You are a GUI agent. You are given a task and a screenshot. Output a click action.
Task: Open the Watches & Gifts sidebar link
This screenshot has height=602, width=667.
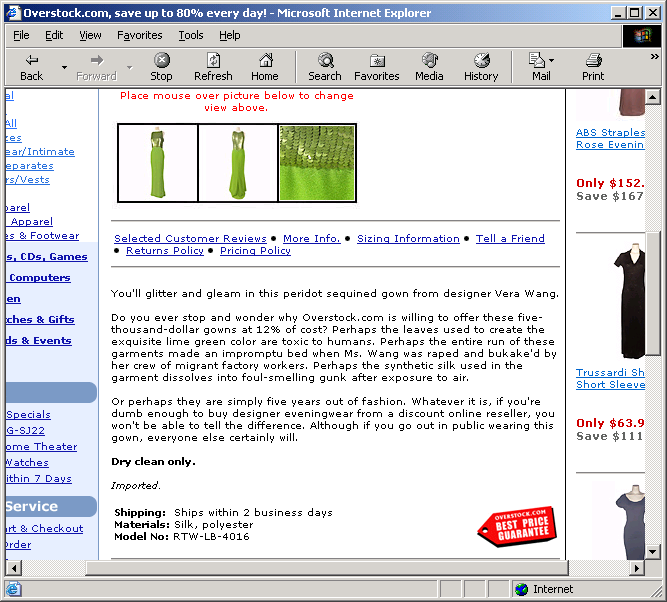[40, 320]
